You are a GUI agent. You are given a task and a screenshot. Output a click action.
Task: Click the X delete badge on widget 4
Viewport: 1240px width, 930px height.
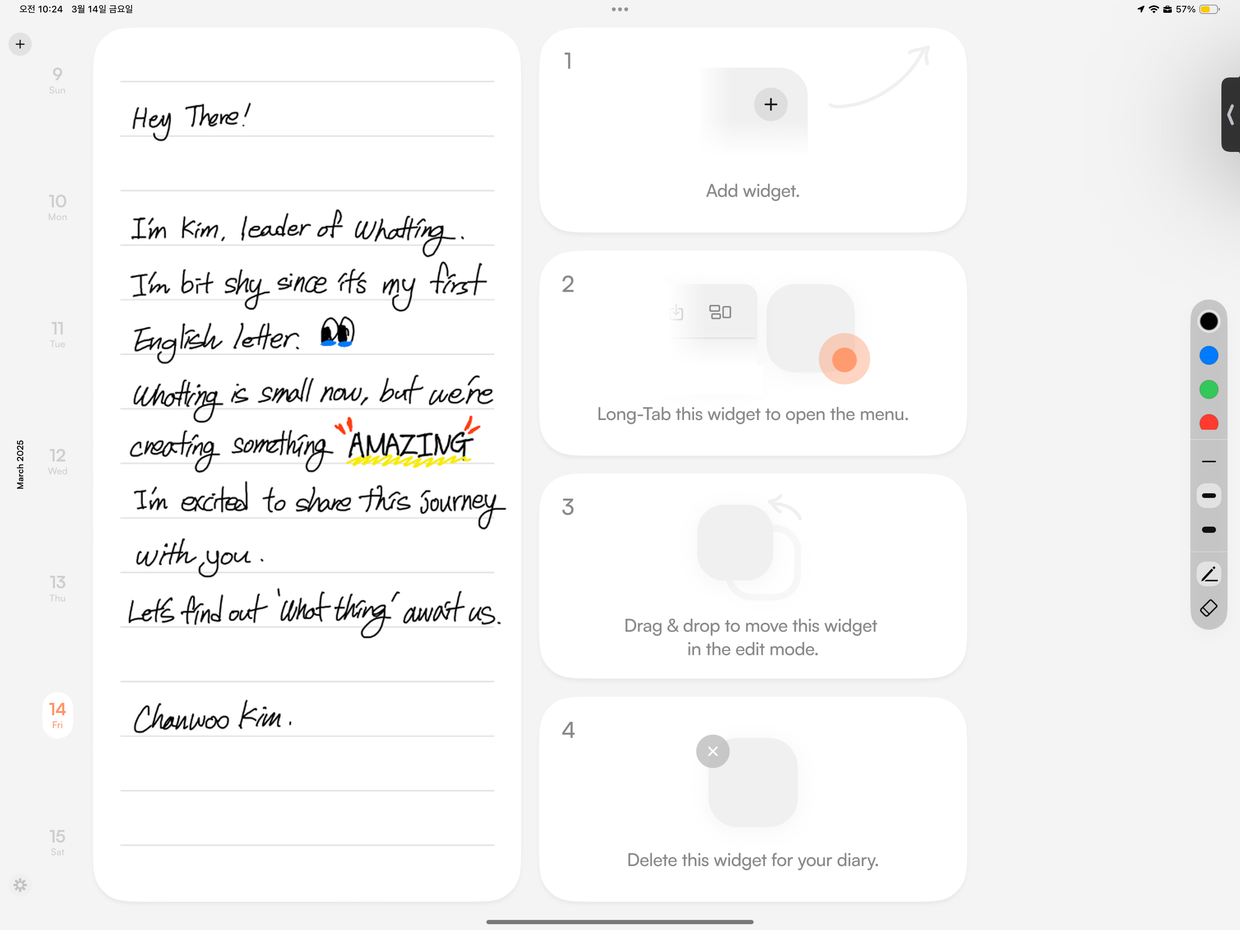click(x=713, y=751)
